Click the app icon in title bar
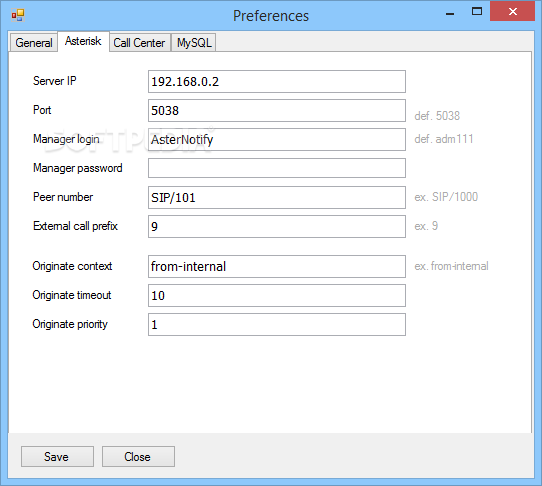Screen dimensions: 542x486 [18, 15]
